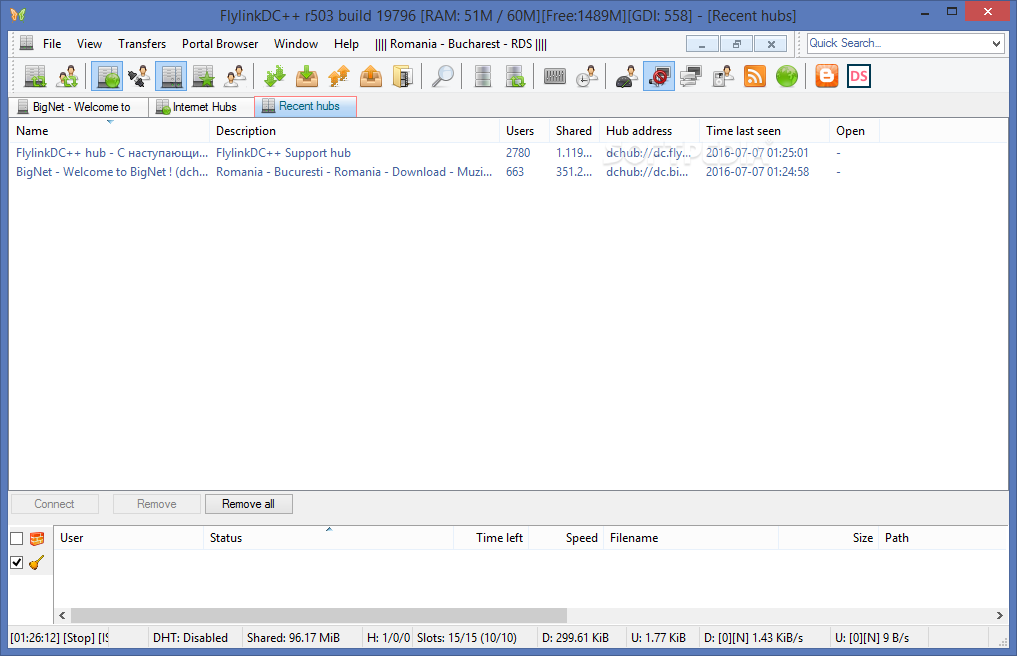Open the Romania - Bucharest - RDS menu item
1017x656 pixels.
(461, 44)
